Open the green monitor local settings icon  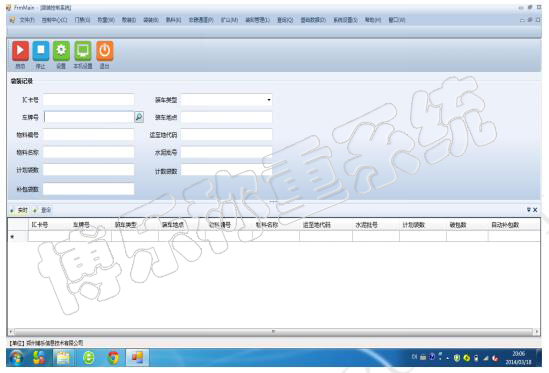pos(83,51)
